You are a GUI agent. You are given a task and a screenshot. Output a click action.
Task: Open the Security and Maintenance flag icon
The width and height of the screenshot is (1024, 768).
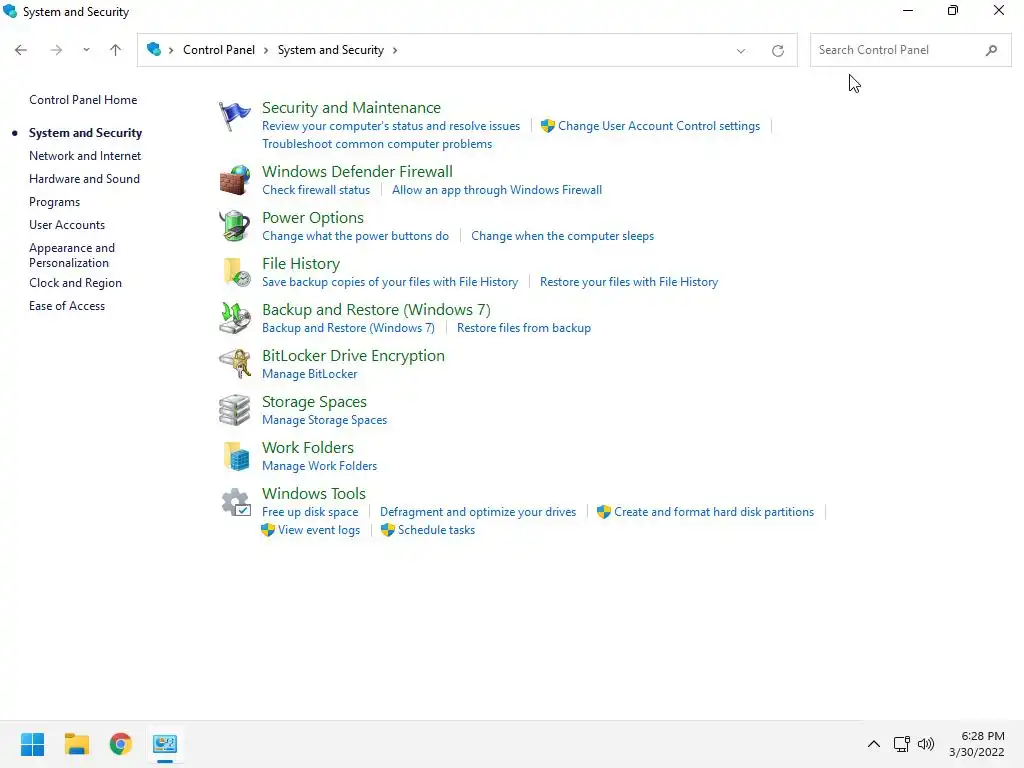pyautogui.click(x=234, y=116)
